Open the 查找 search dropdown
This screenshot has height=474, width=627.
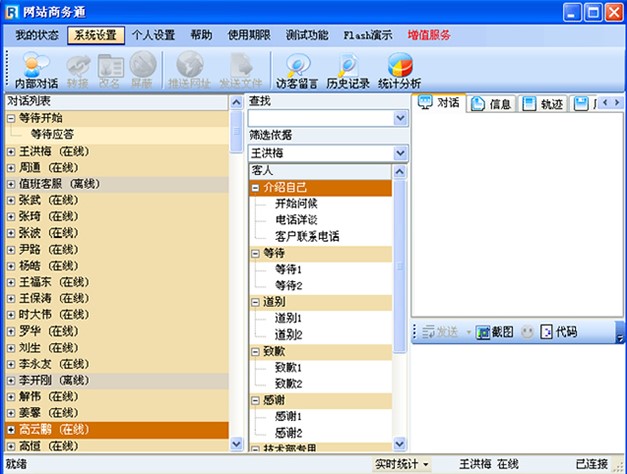401,118
